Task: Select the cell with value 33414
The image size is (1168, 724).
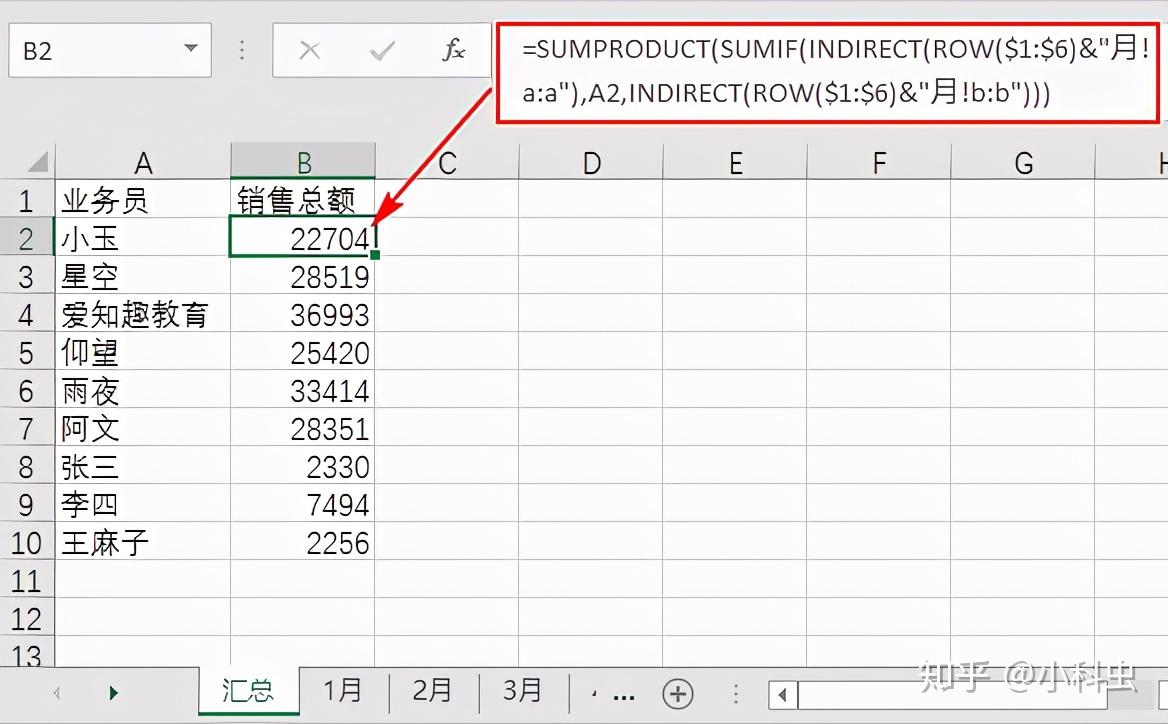Action: point(303,390)
